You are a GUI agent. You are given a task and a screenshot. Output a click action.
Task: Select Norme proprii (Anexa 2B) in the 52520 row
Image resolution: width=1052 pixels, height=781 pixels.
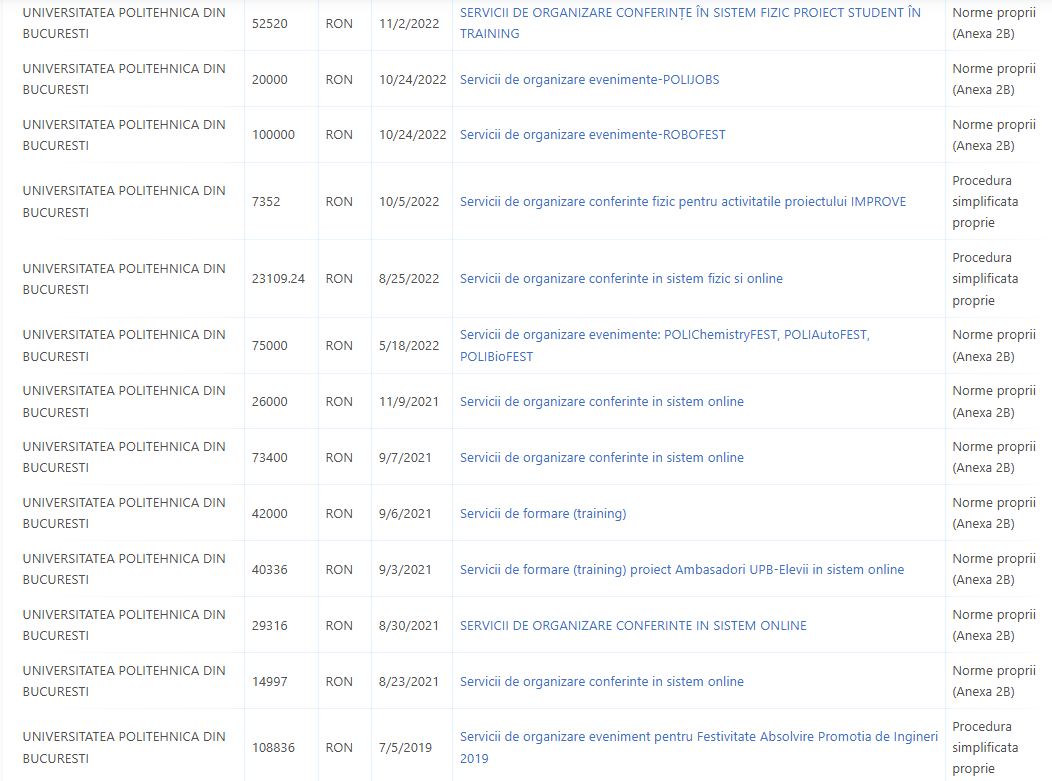point(994,23)
